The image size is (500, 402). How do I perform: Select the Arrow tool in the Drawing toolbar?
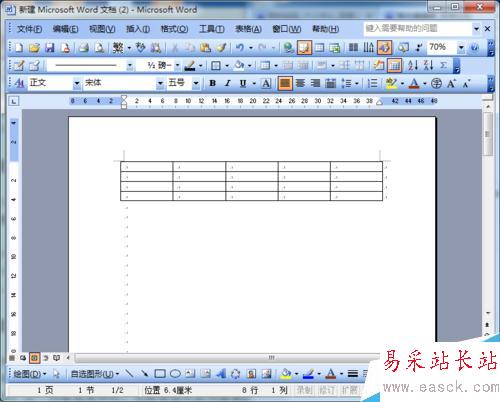[144, 374]
